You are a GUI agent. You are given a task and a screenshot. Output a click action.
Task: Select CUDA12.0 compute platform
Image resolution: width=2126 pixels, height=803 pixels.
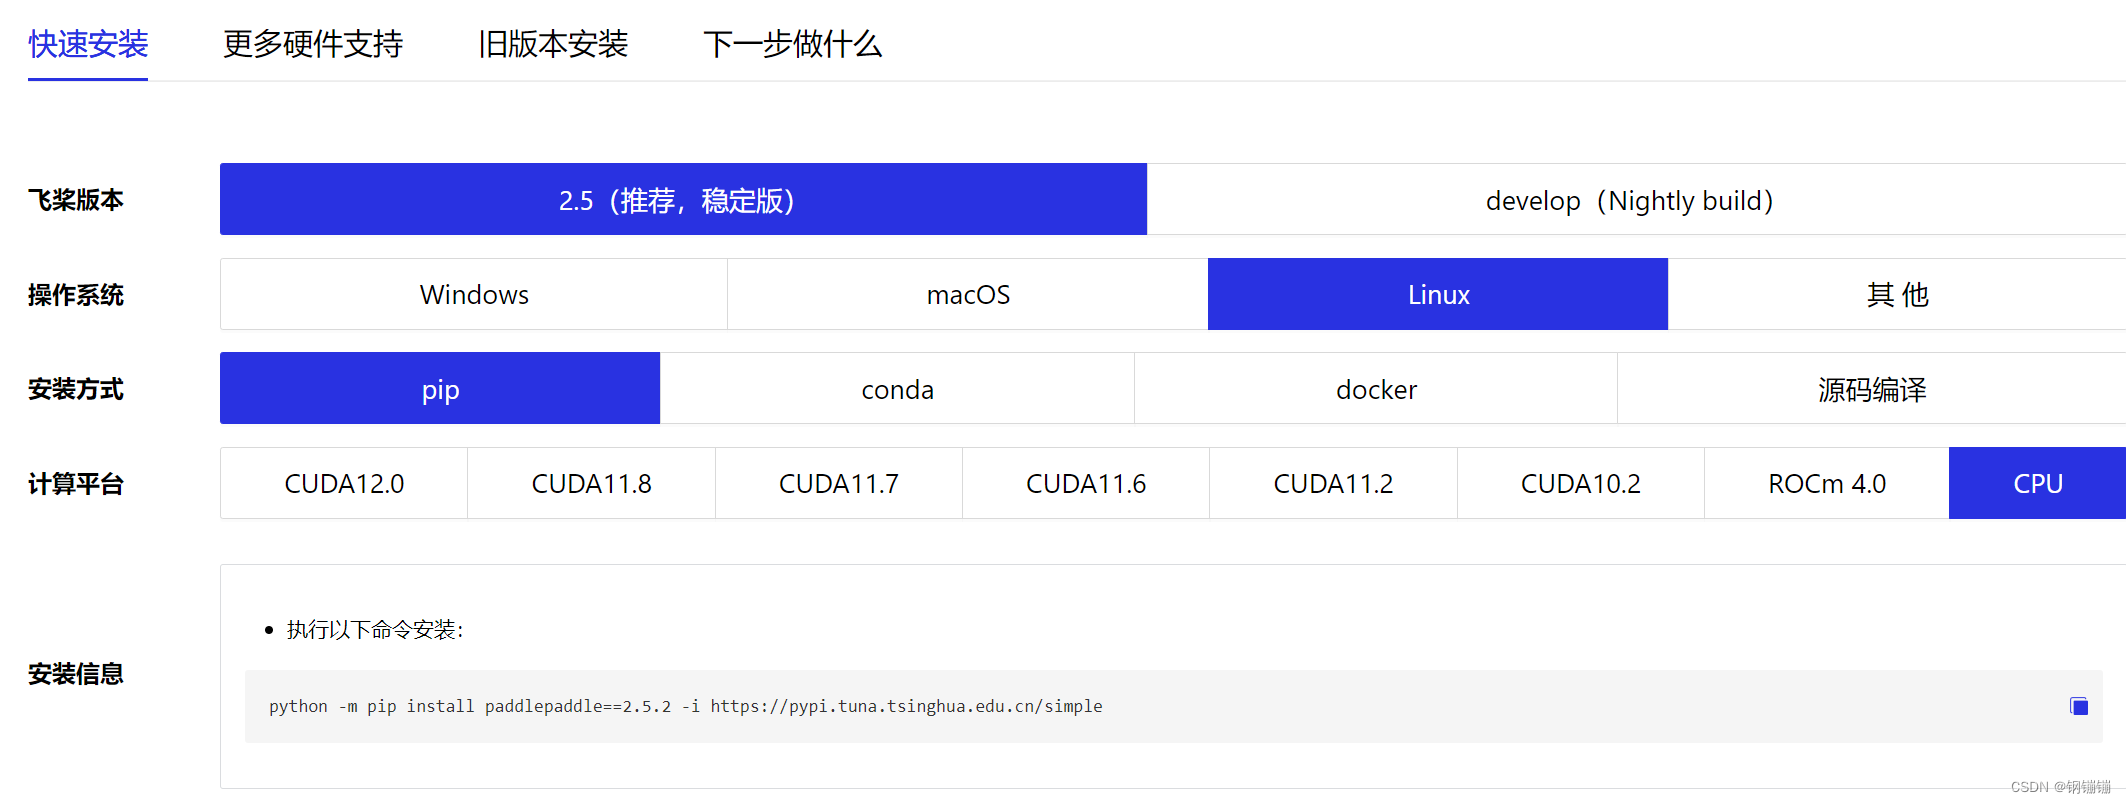344,483
